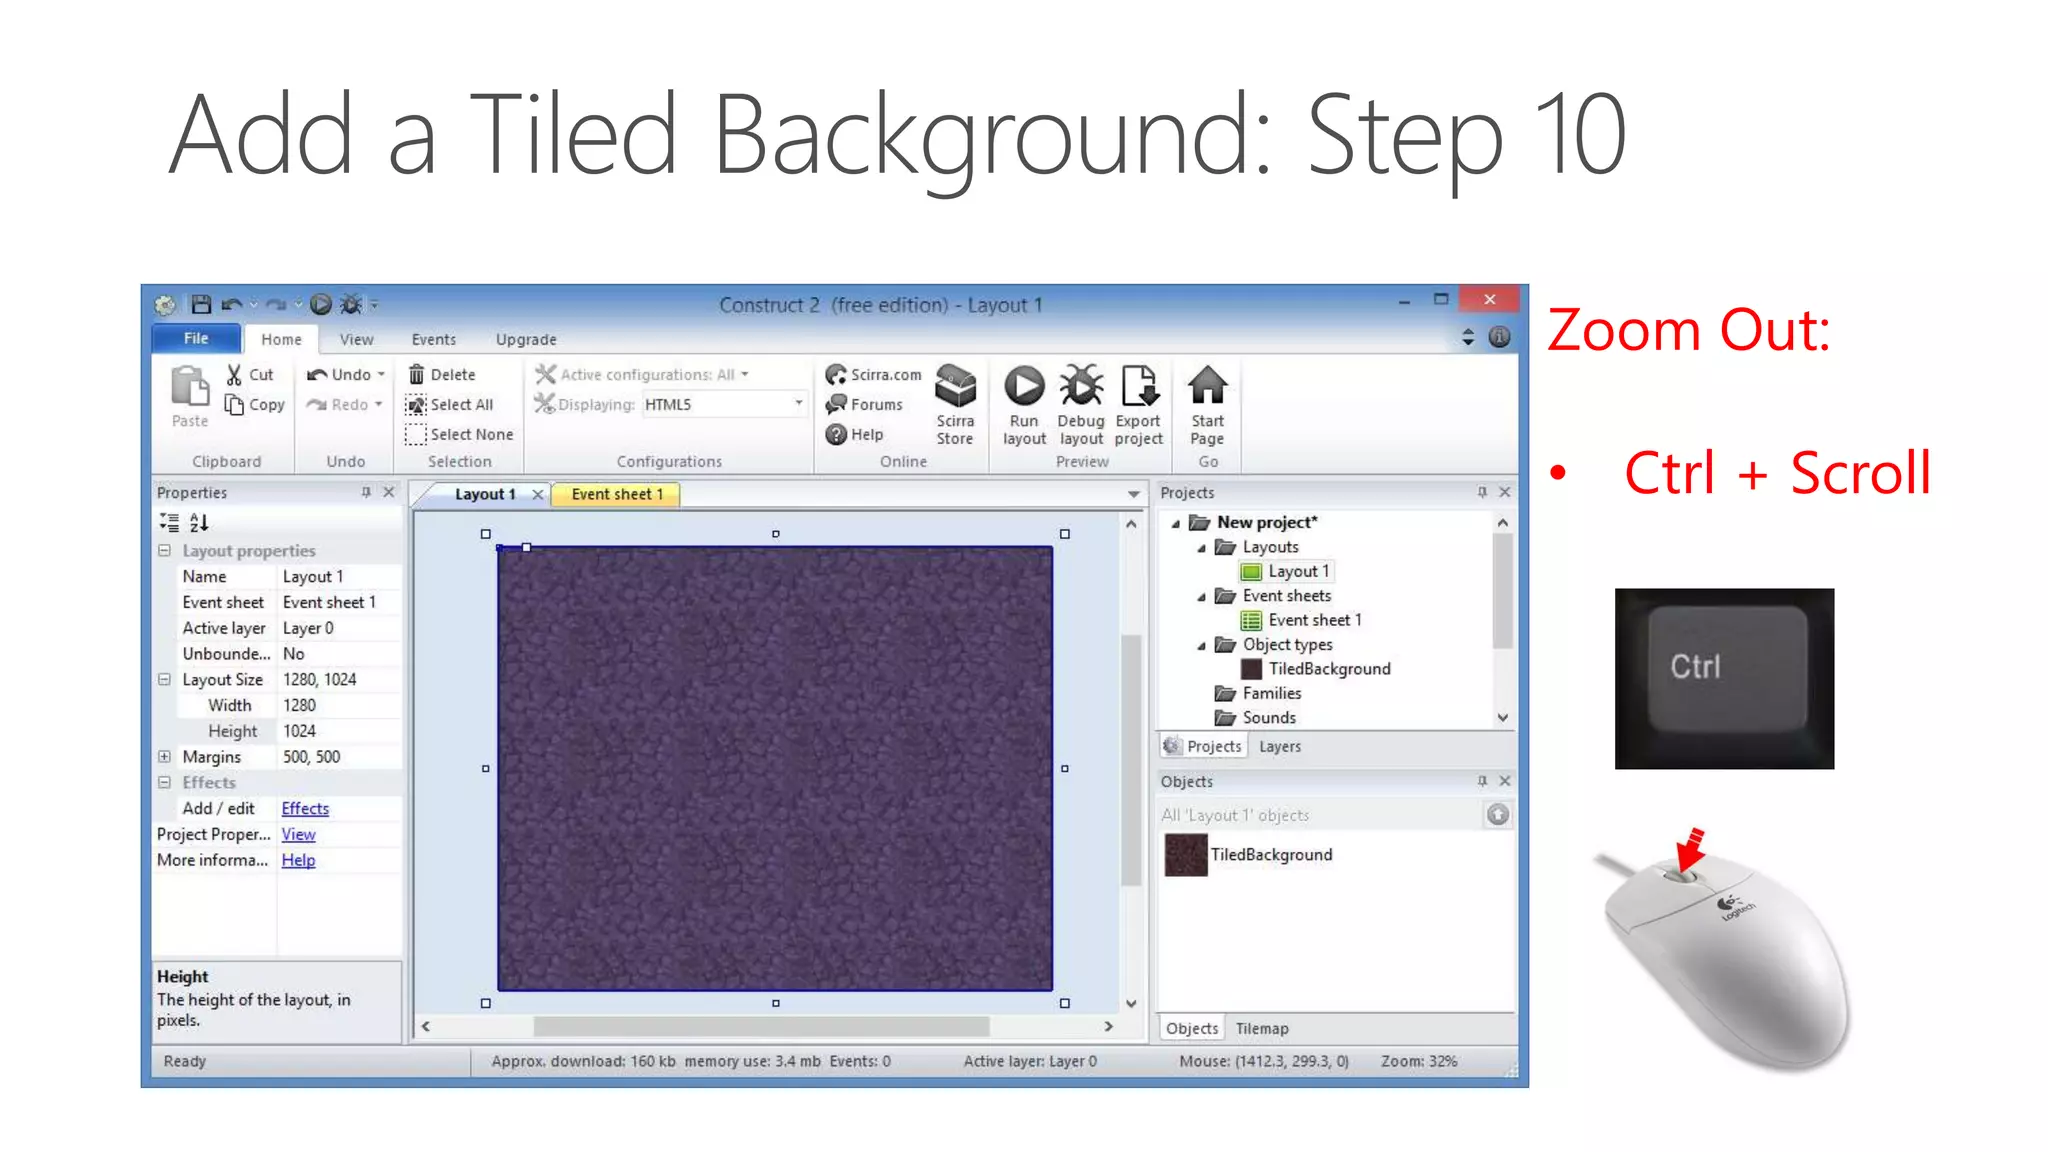2048x1152 pixels.
Task: Click save icon in title bar
Action: coord(201,304)
